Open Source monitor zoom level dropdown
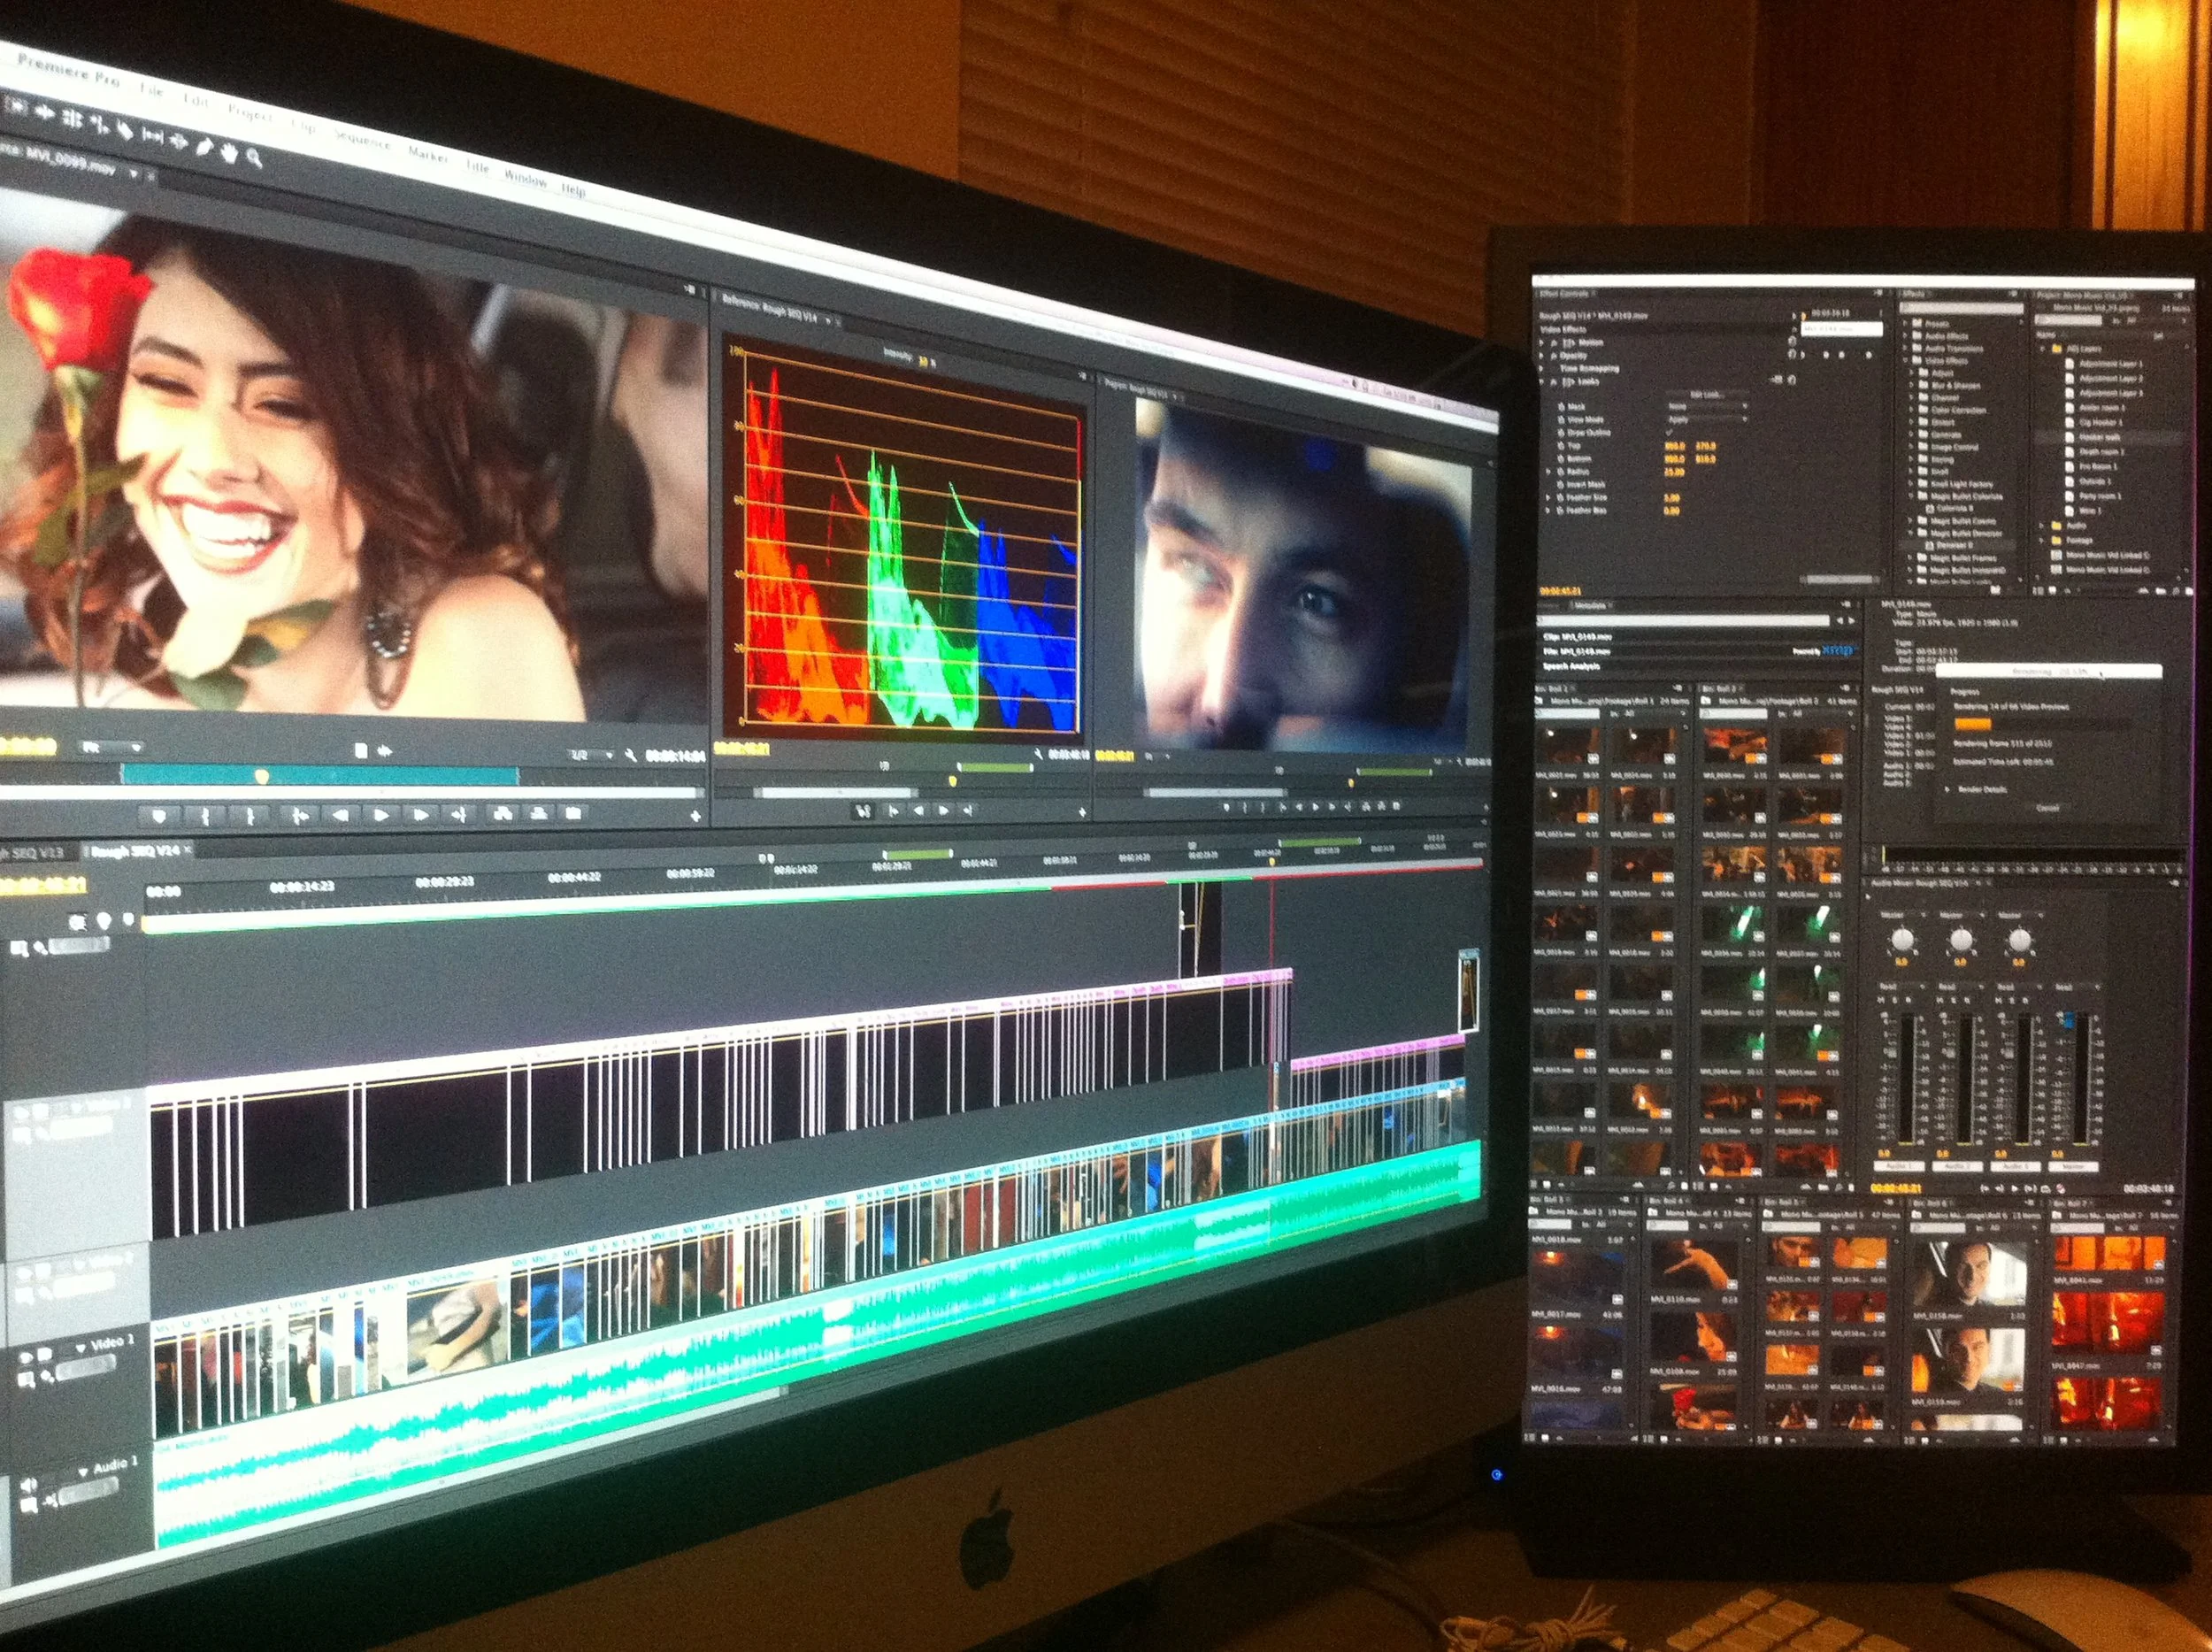This screenshot has width=2212, height=1652. pyautogui.click(x=111, y=748)
